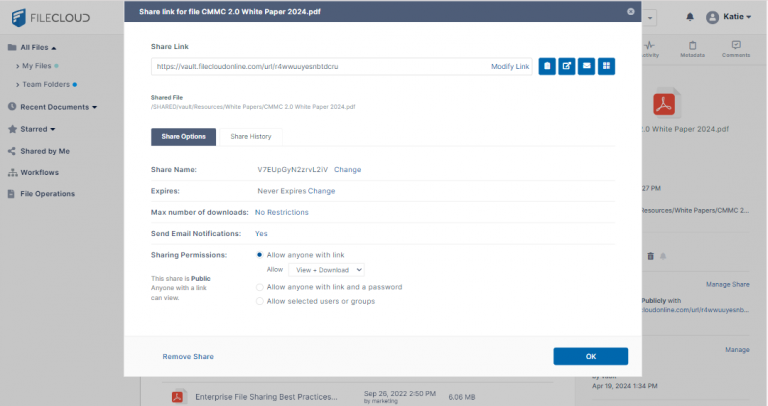
Task: Change the Expires setting
Action: coord(321,191)
